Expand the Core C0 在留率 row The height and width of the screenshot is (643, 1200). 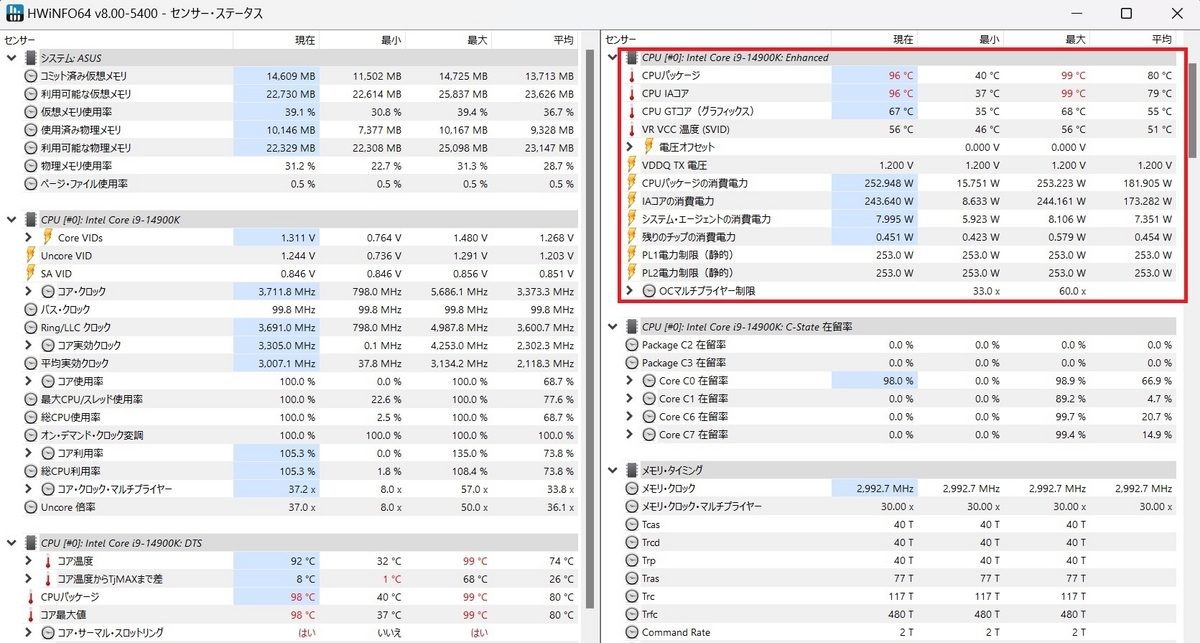coord(630,381)
